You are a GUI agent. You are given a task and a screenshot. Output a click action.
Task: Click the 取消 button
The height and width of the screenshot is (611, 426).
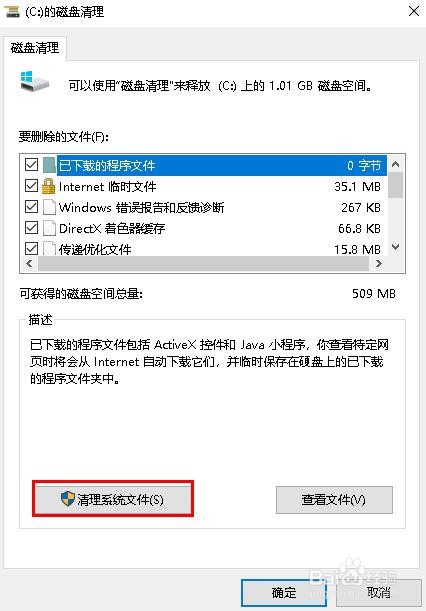pyautogui.click(x=378, y=593)
